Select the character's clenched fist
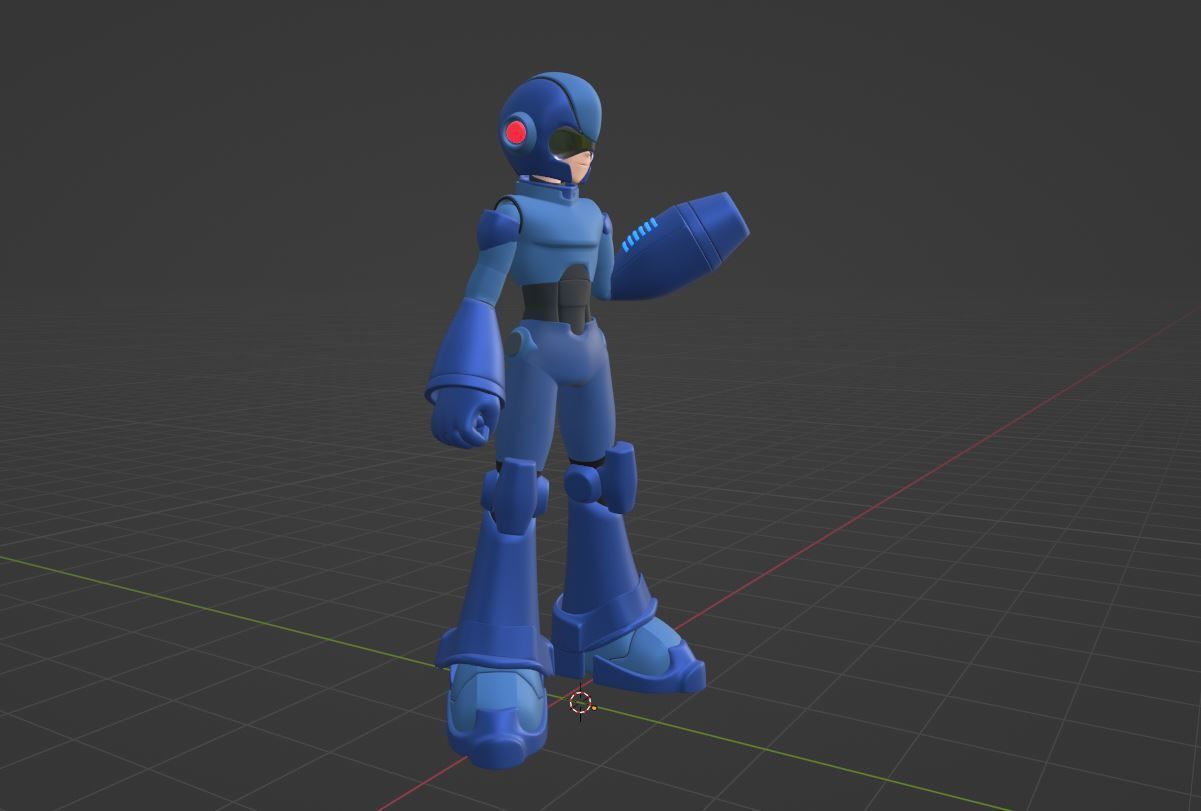1201x811 pixels. coord(464,415)
